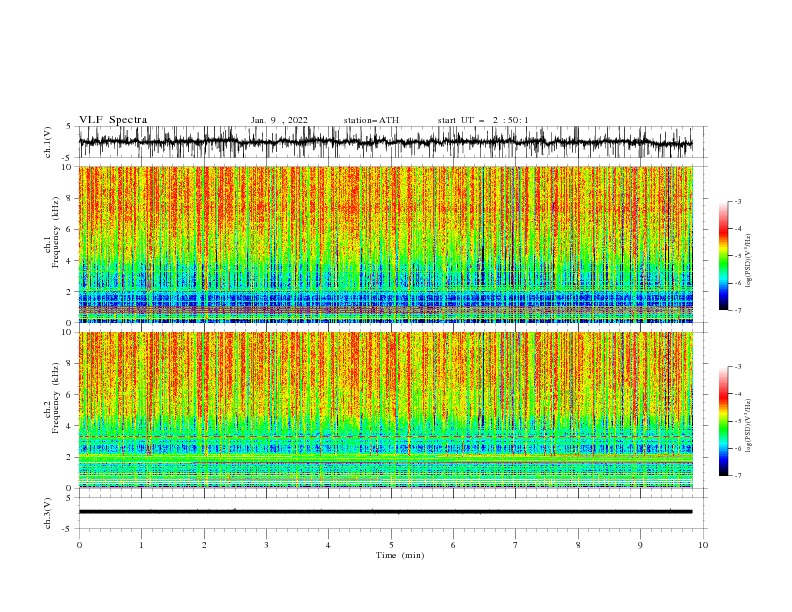The image size is (792, 612).
Task: Click the ch.2 frequency tick label "2"
Action: (x=69, y=457)
